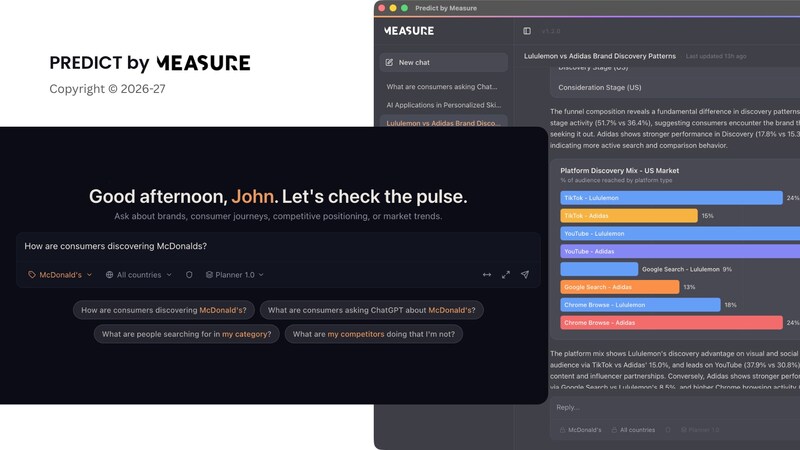Screen dimensions: 800x450
Task: Click McDonald's tag in the reply footer
Action: 581,430
